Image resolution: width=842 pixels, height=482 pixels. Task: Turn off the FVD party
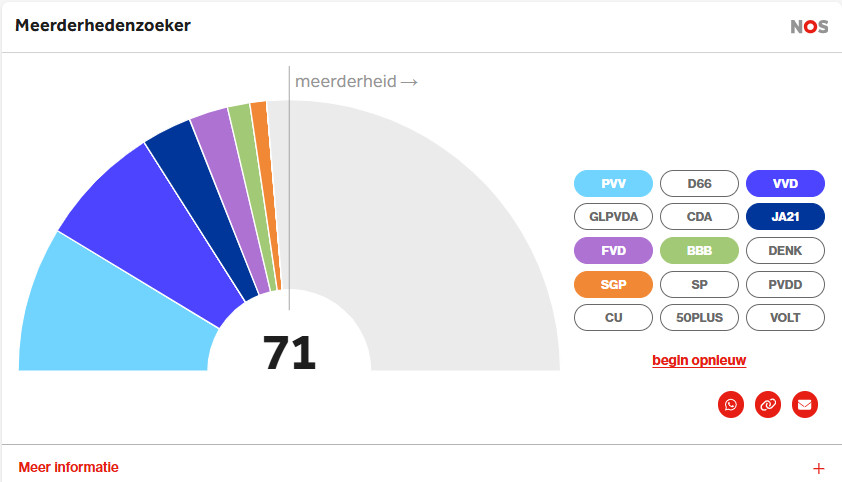coord(613,250)
